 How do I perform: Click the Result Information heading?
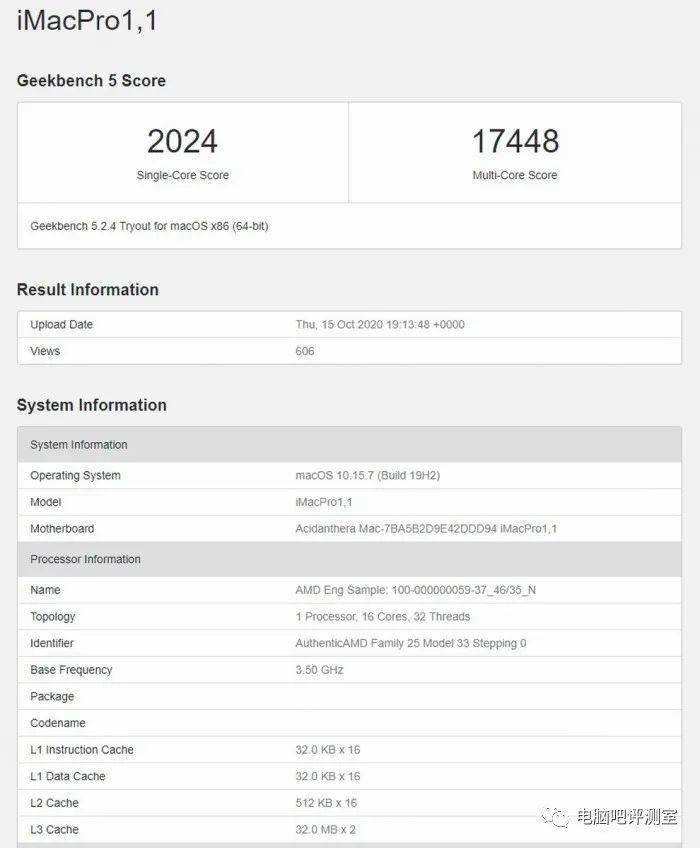coord(88,289)
